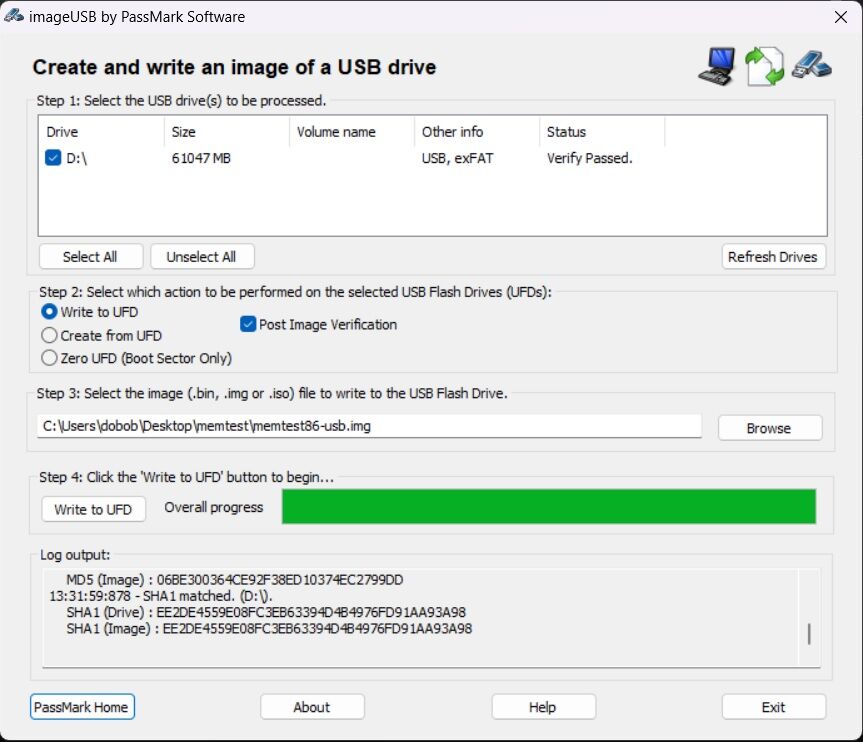
Task: Click the USB flash drive header icon
Action: point(812,64)
